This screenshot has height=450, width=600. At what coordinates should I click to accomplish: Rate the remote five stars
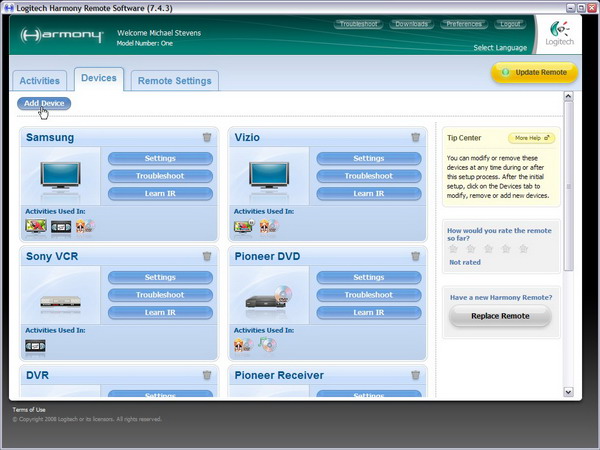523,249
